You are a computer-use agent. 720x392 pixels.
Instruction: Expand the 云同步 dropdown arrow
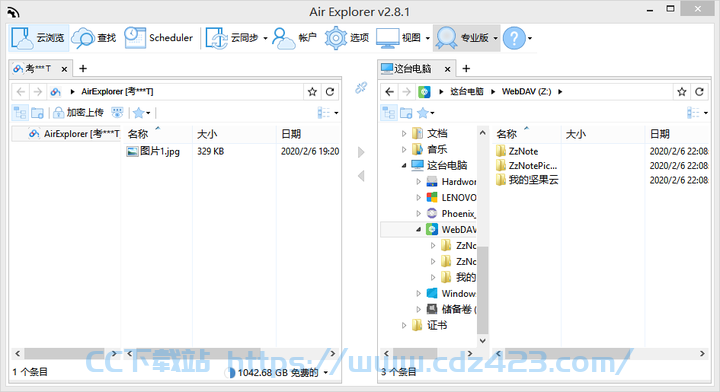pyautogui.click(x=265, y=38)
